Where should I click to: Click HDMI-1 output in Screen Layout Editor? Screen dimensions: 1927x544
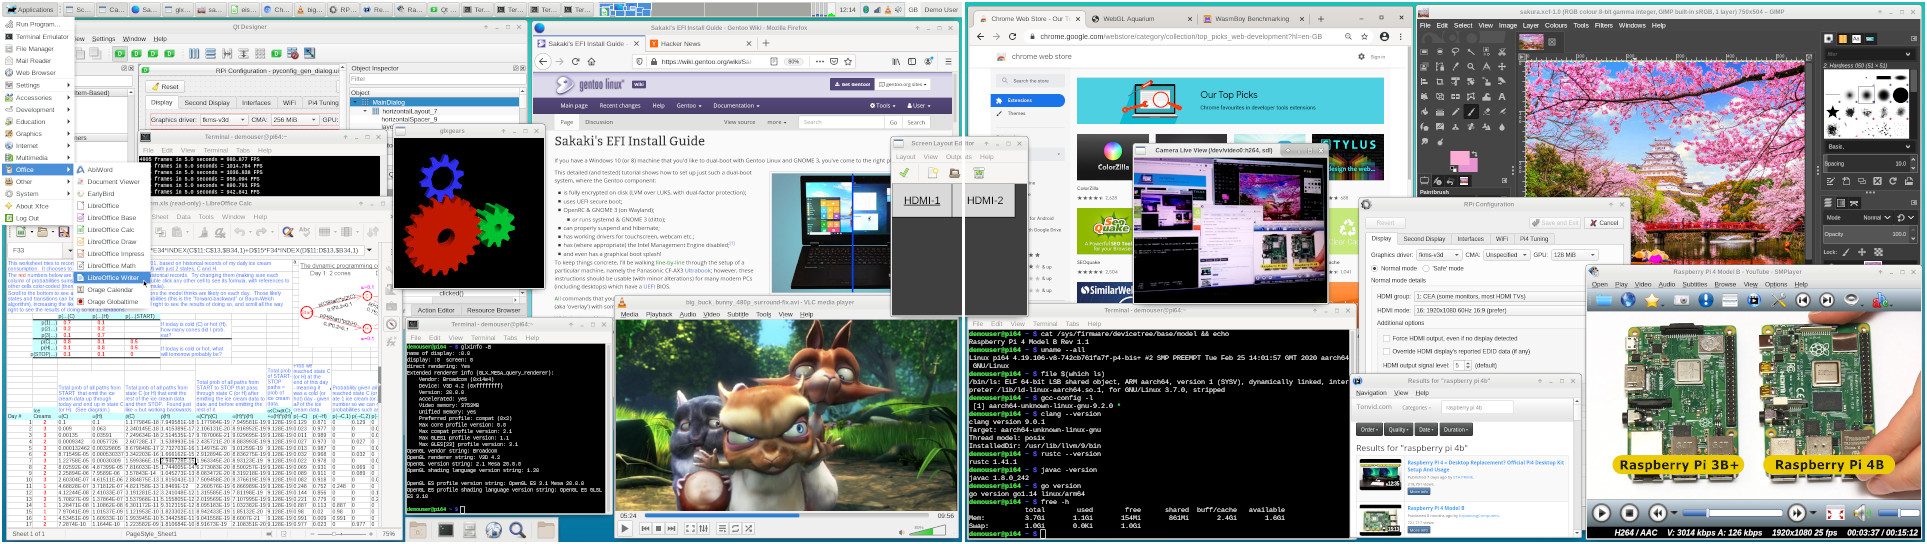922,200
